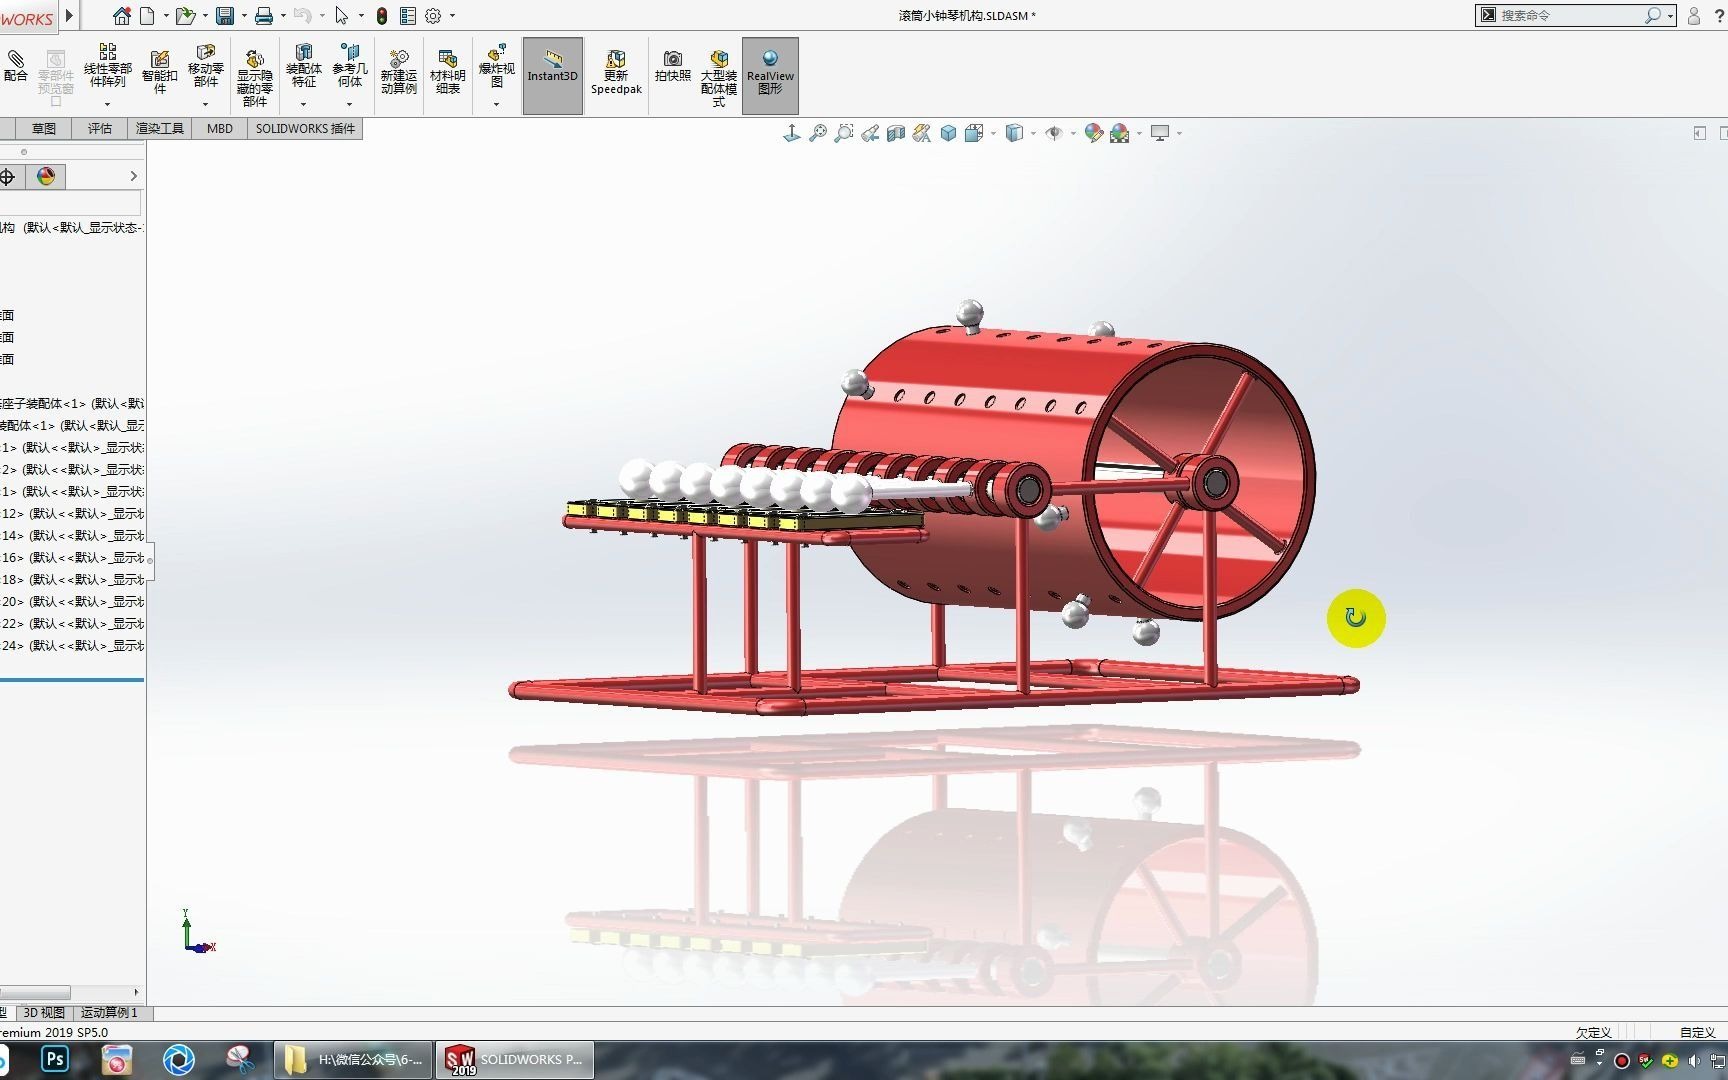The image size is (1728, 1080).
Task: Click 欠定义 status in status bar
Action: tap(1593, 1033)
